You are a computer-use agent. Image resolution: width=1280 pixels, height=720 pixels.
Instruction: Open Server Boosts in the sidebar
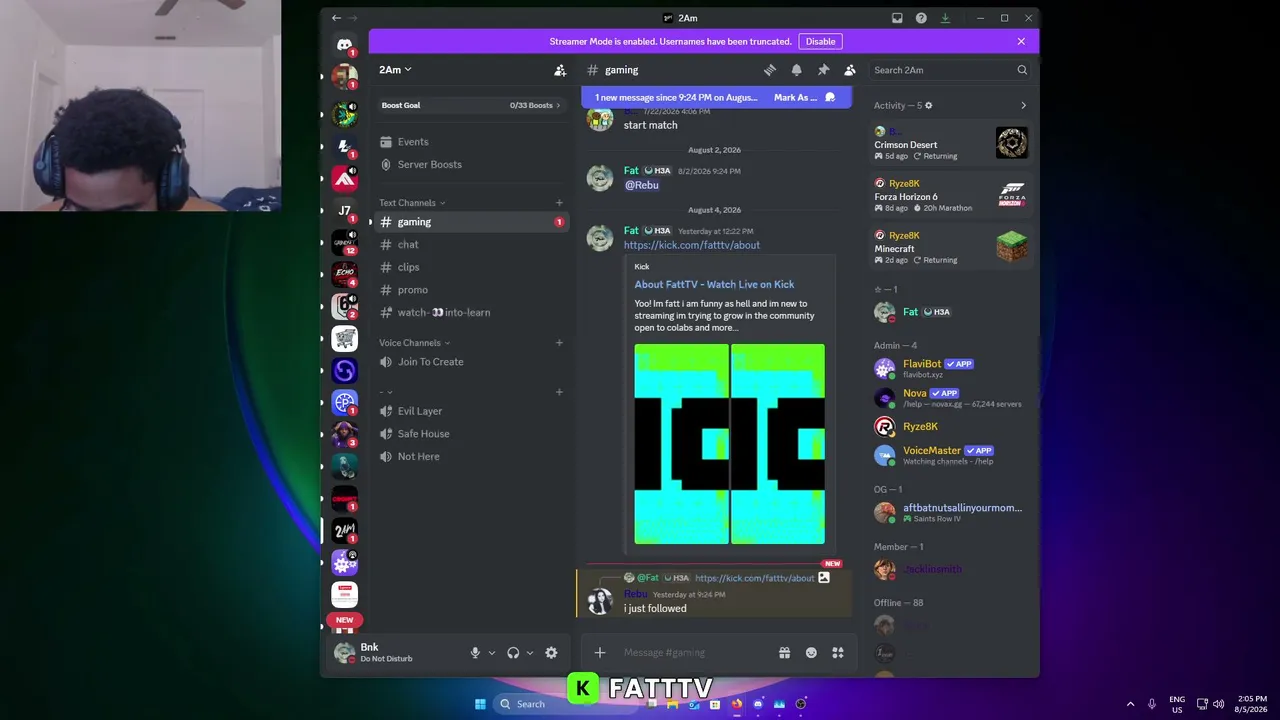coord(471,164)
